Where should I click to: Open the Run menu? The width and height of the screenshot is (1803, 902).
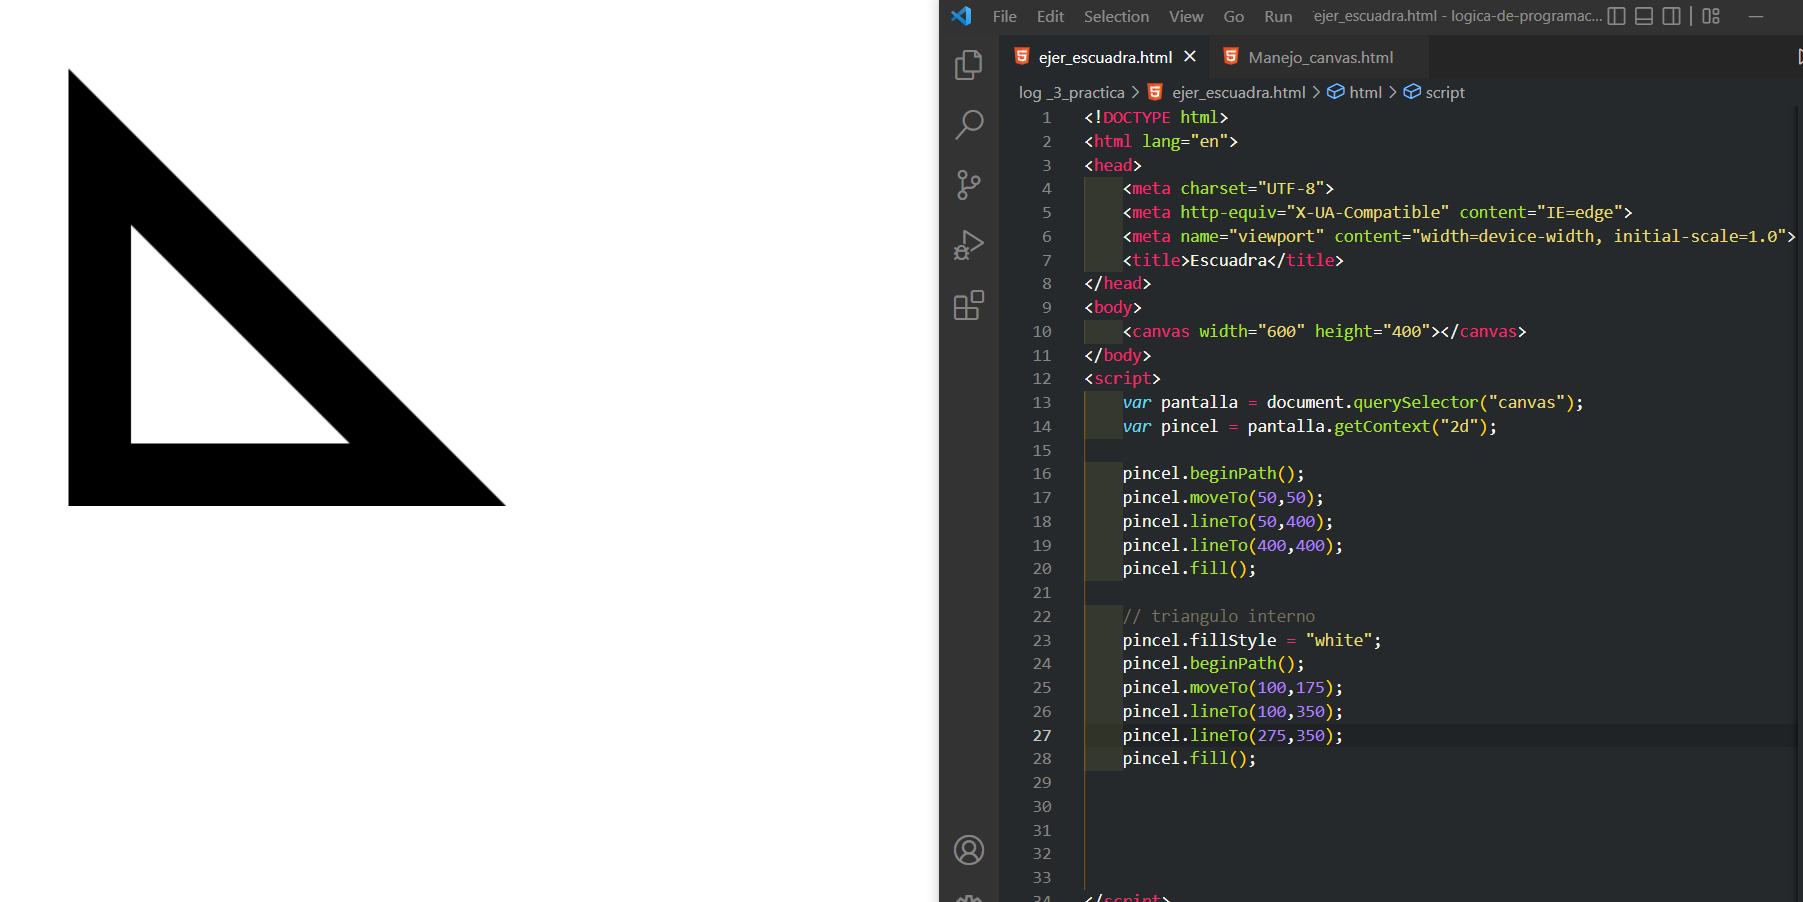[x=1278, y=16]
